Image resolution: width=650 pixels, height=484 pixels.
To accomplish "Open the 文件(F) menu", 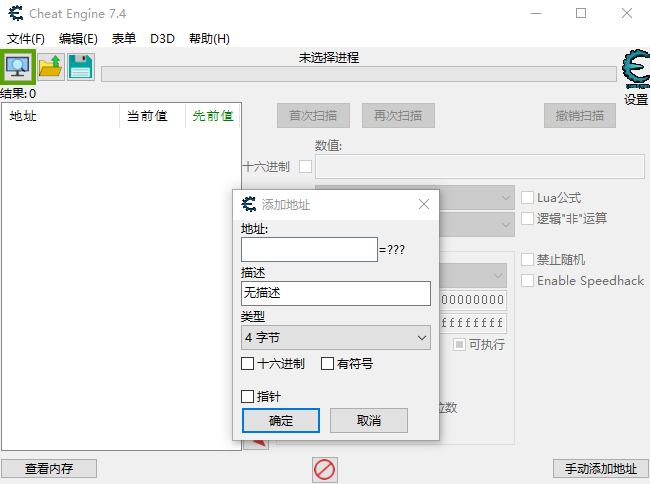I will (26, 39).
